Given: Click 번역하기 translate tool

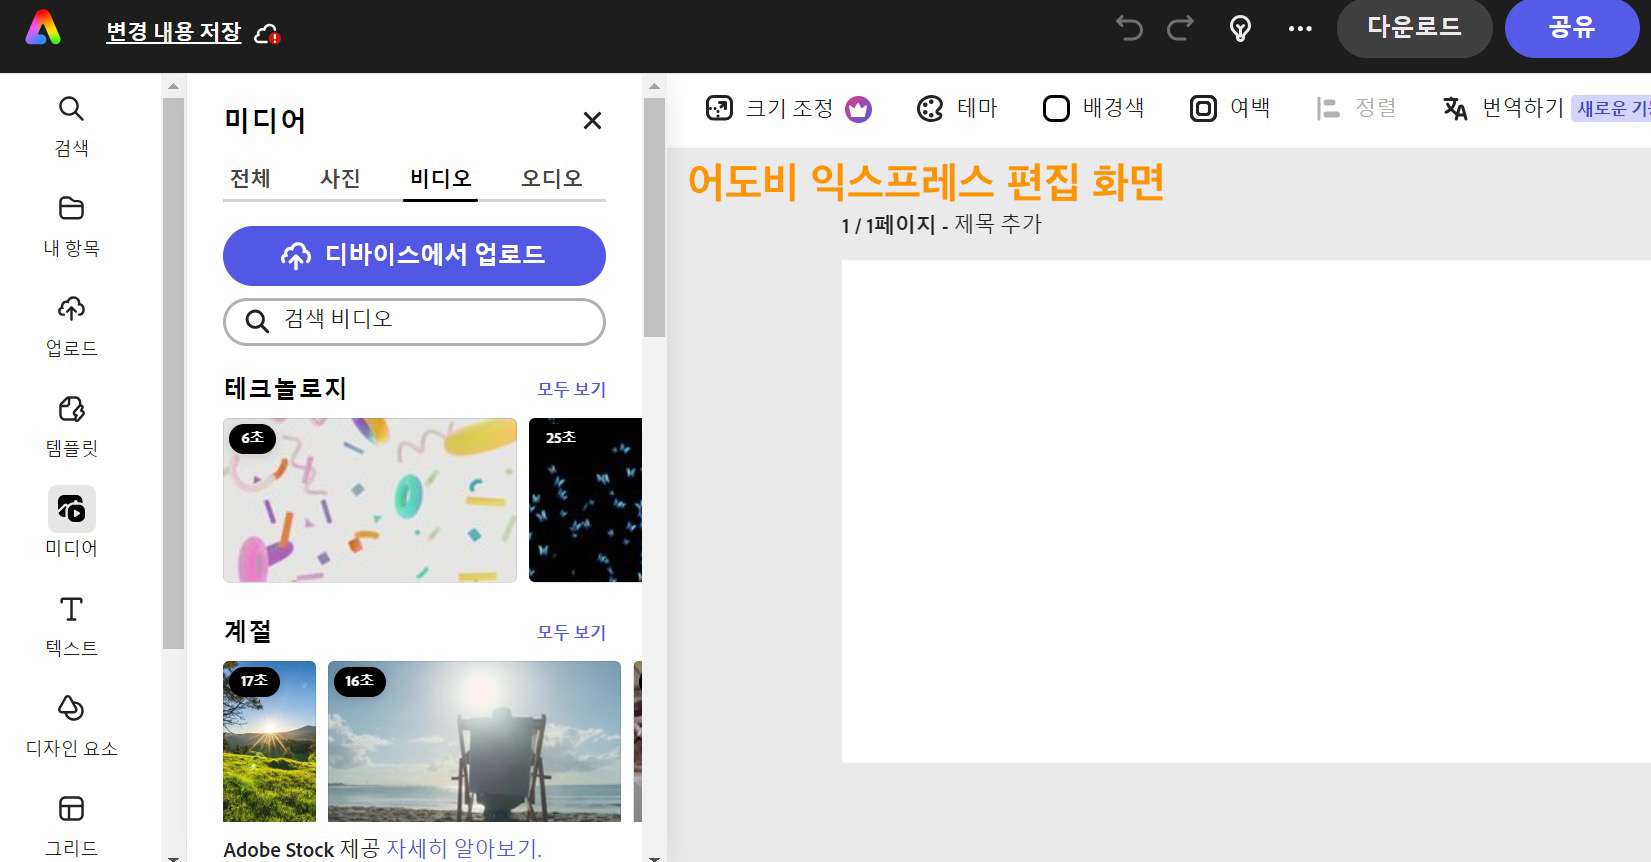Looking at the screenshot, I should (x=1503, y=108).
